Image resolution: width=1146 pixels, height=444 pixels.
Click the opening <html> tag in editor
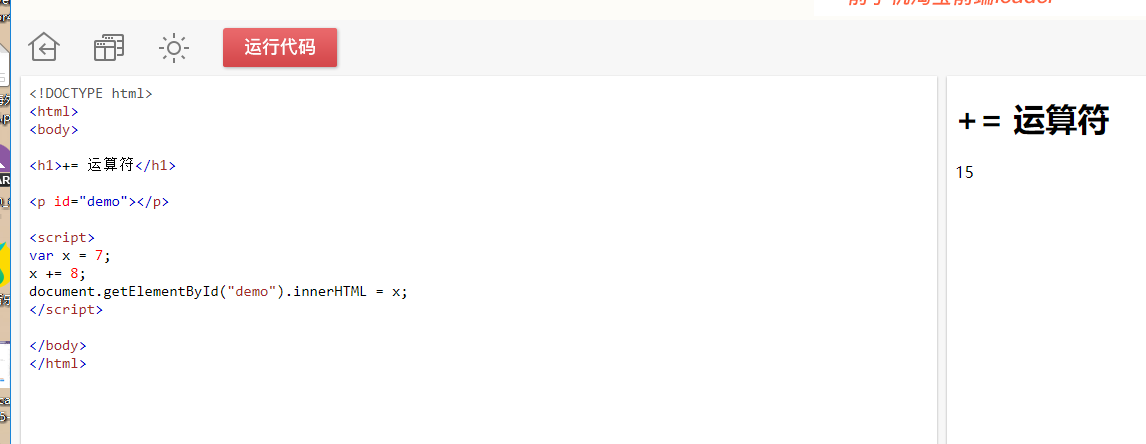point(53,112)
